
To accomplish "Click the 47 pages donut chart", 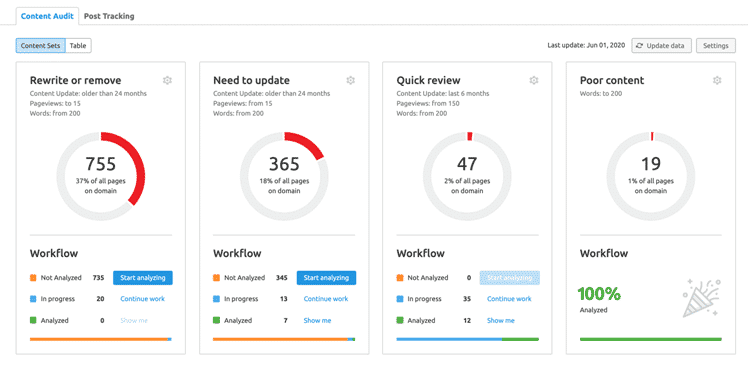I will tap(467, 176).
